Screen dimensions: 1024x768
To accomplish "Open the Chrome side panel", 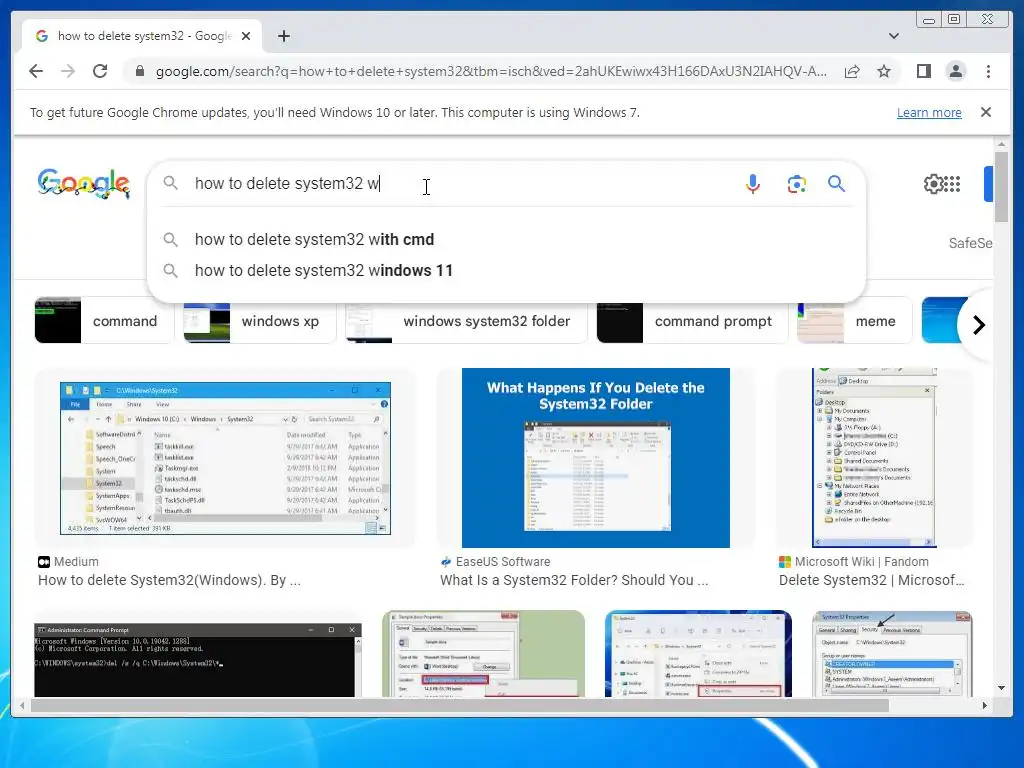I will tap(923, 71).
